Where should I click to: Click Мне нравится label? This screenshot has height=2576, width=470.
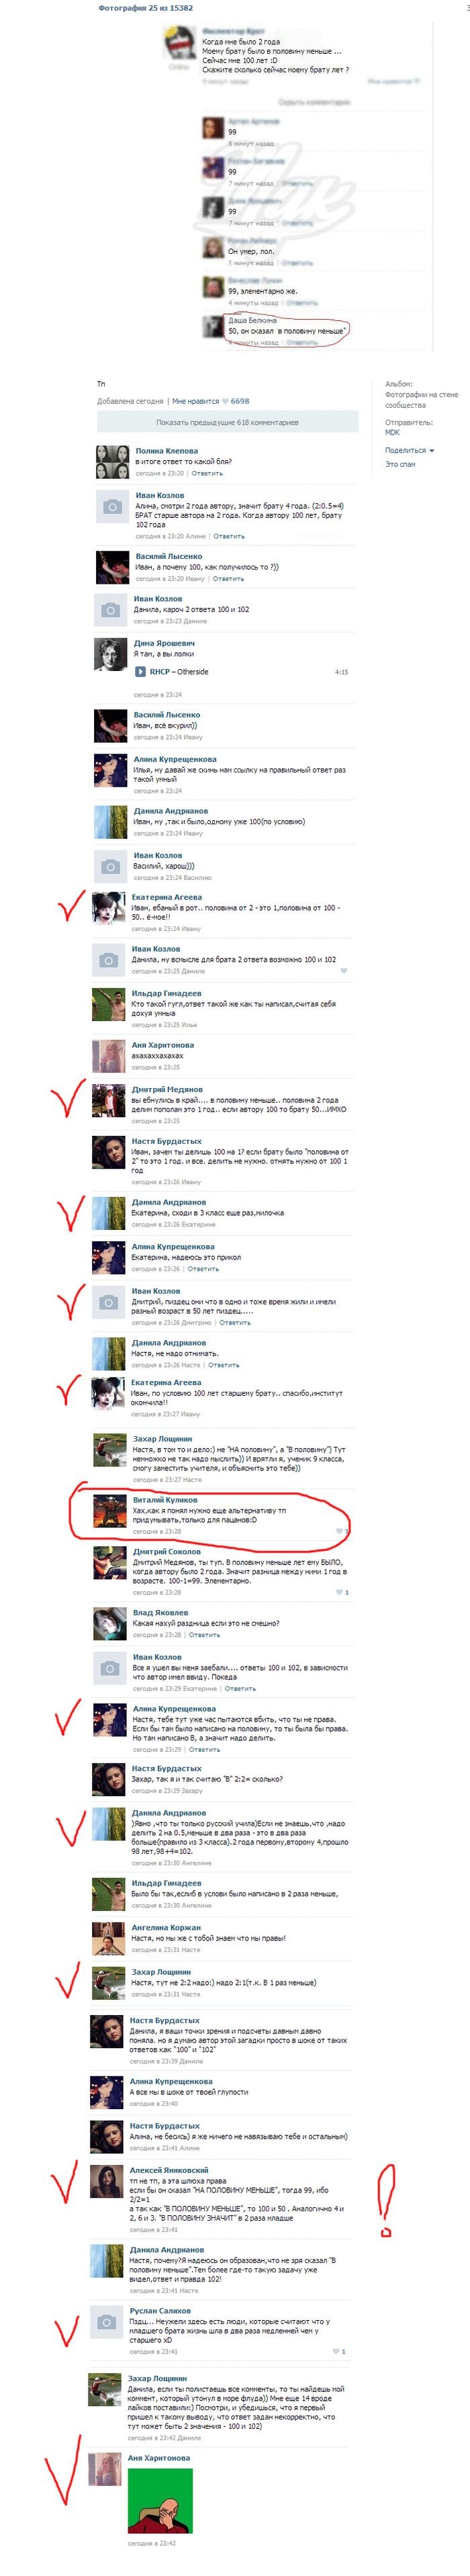(193, 401)
